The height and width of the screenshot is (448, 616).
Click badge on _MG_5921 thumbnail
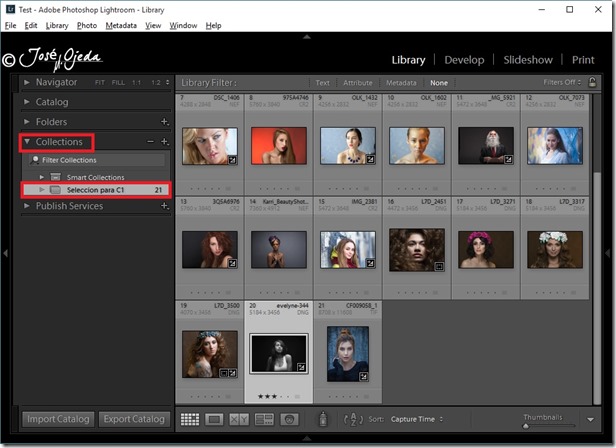[x=508, y=160]
